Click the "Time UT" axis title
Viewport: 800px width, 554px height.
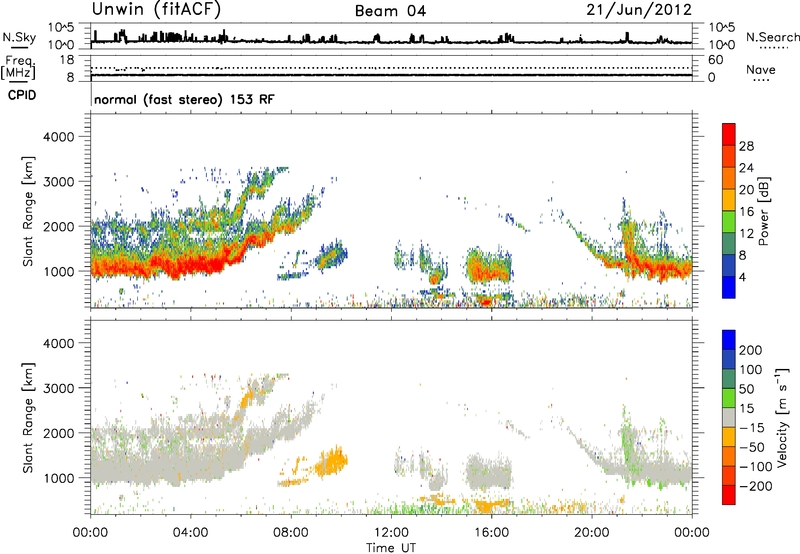[x=391, y=548]
